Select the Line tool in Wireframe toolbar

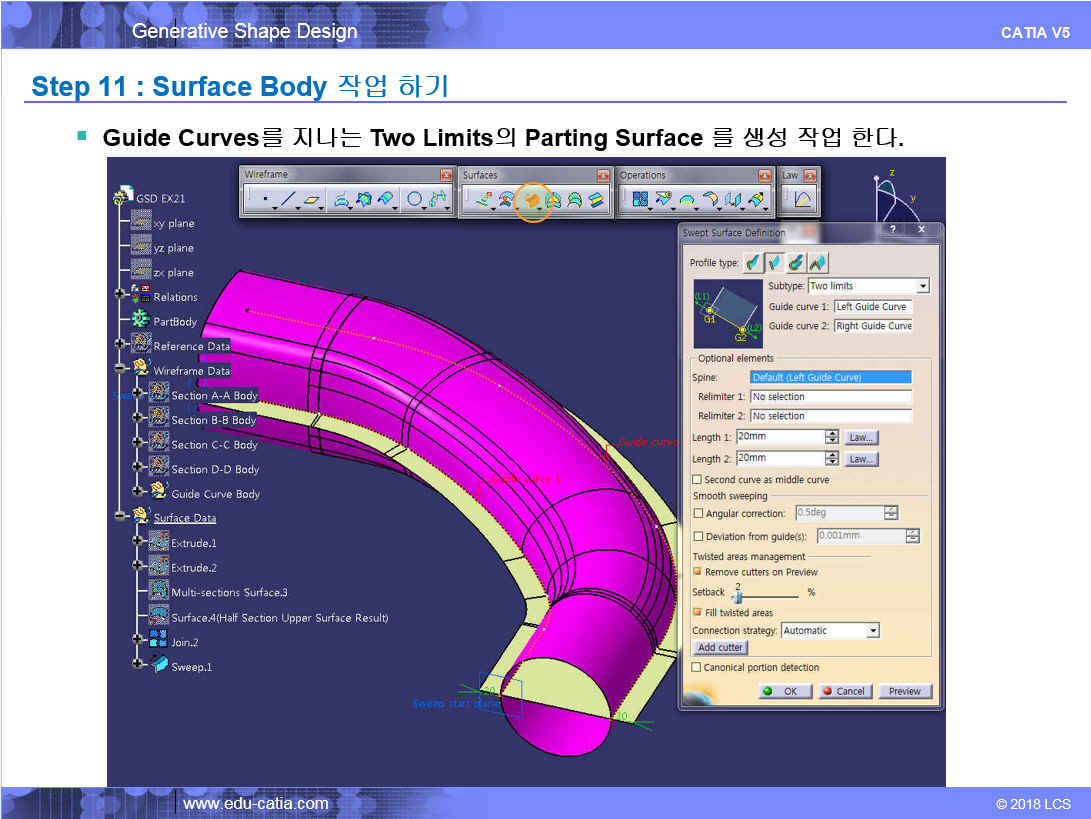click(288, 200)
